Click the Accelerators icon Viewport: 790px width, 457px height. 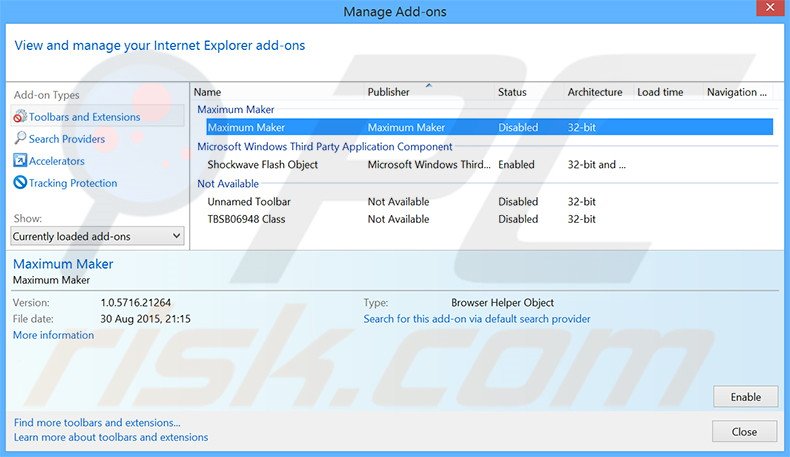pyautogui.click(x=20, y=161)
